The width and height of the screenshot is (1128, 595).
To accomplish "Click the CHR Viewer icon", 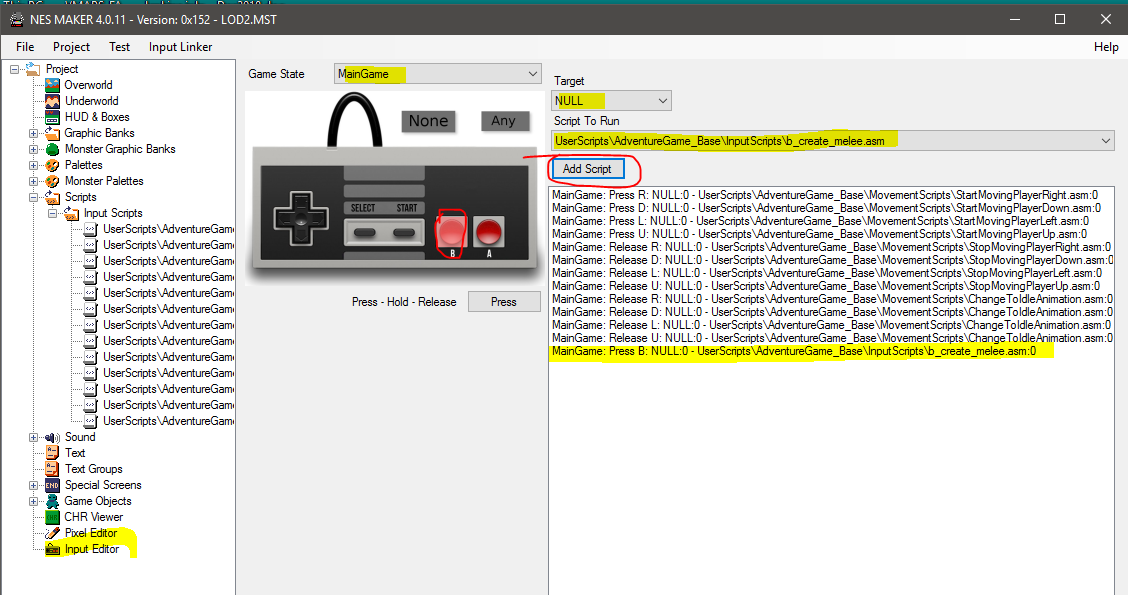I will pyautogui.click(x=53, y=517).
